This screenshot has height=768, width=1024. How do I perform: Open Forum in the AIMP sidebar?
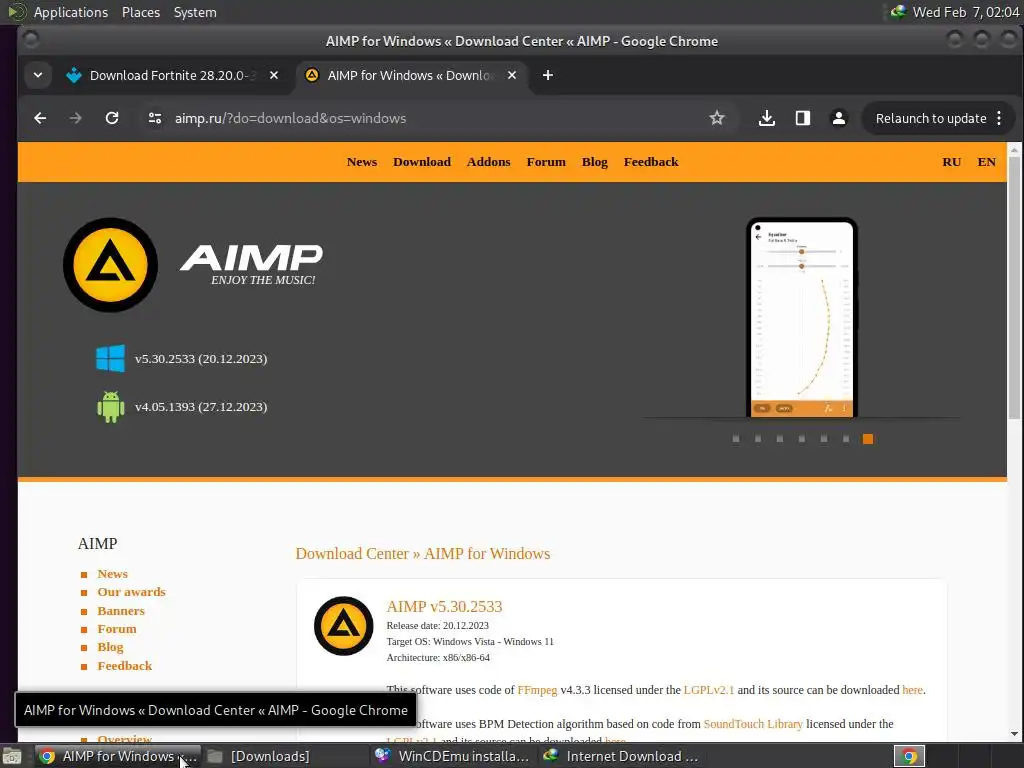[117, 630]
